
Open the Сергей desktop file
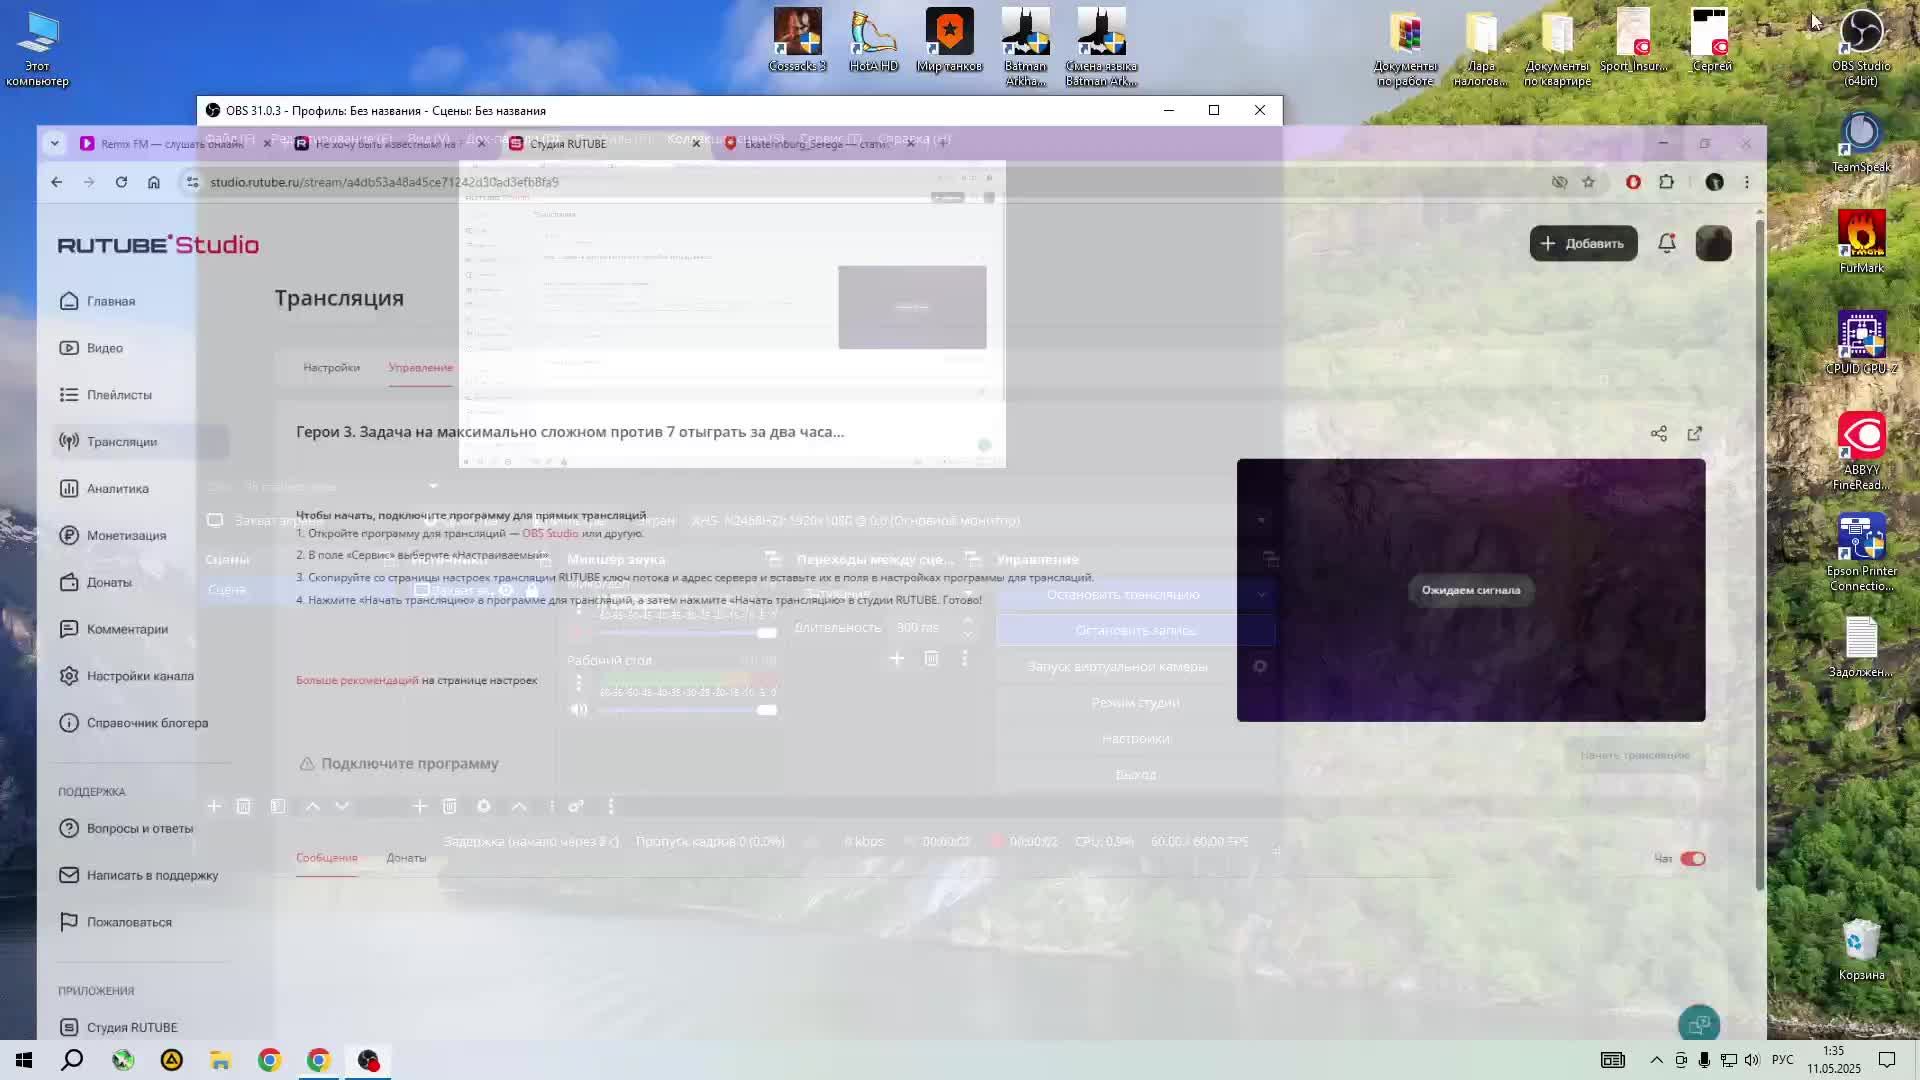1711,40
